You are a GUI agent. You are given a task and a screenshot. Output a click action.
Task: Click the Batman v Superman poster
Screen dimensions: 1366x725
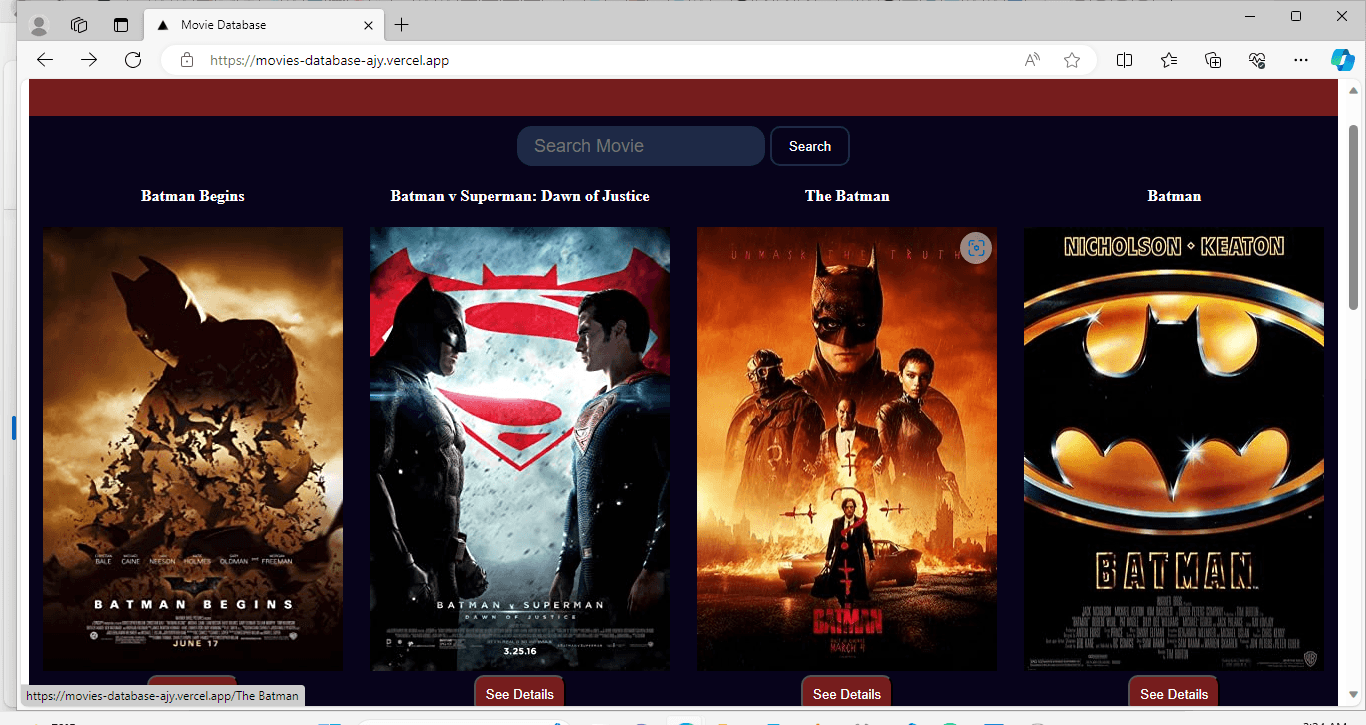[x=520, y=449]
